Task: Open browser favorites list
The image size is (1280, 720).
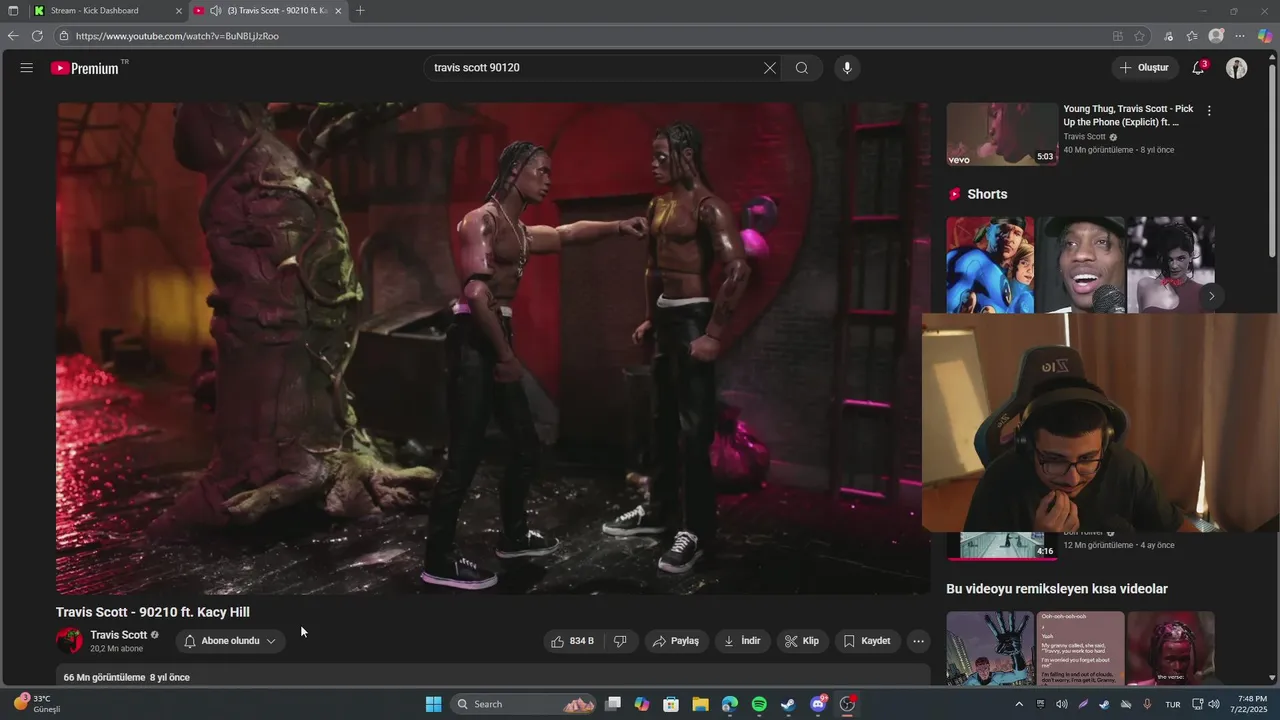Action: 1192,36
